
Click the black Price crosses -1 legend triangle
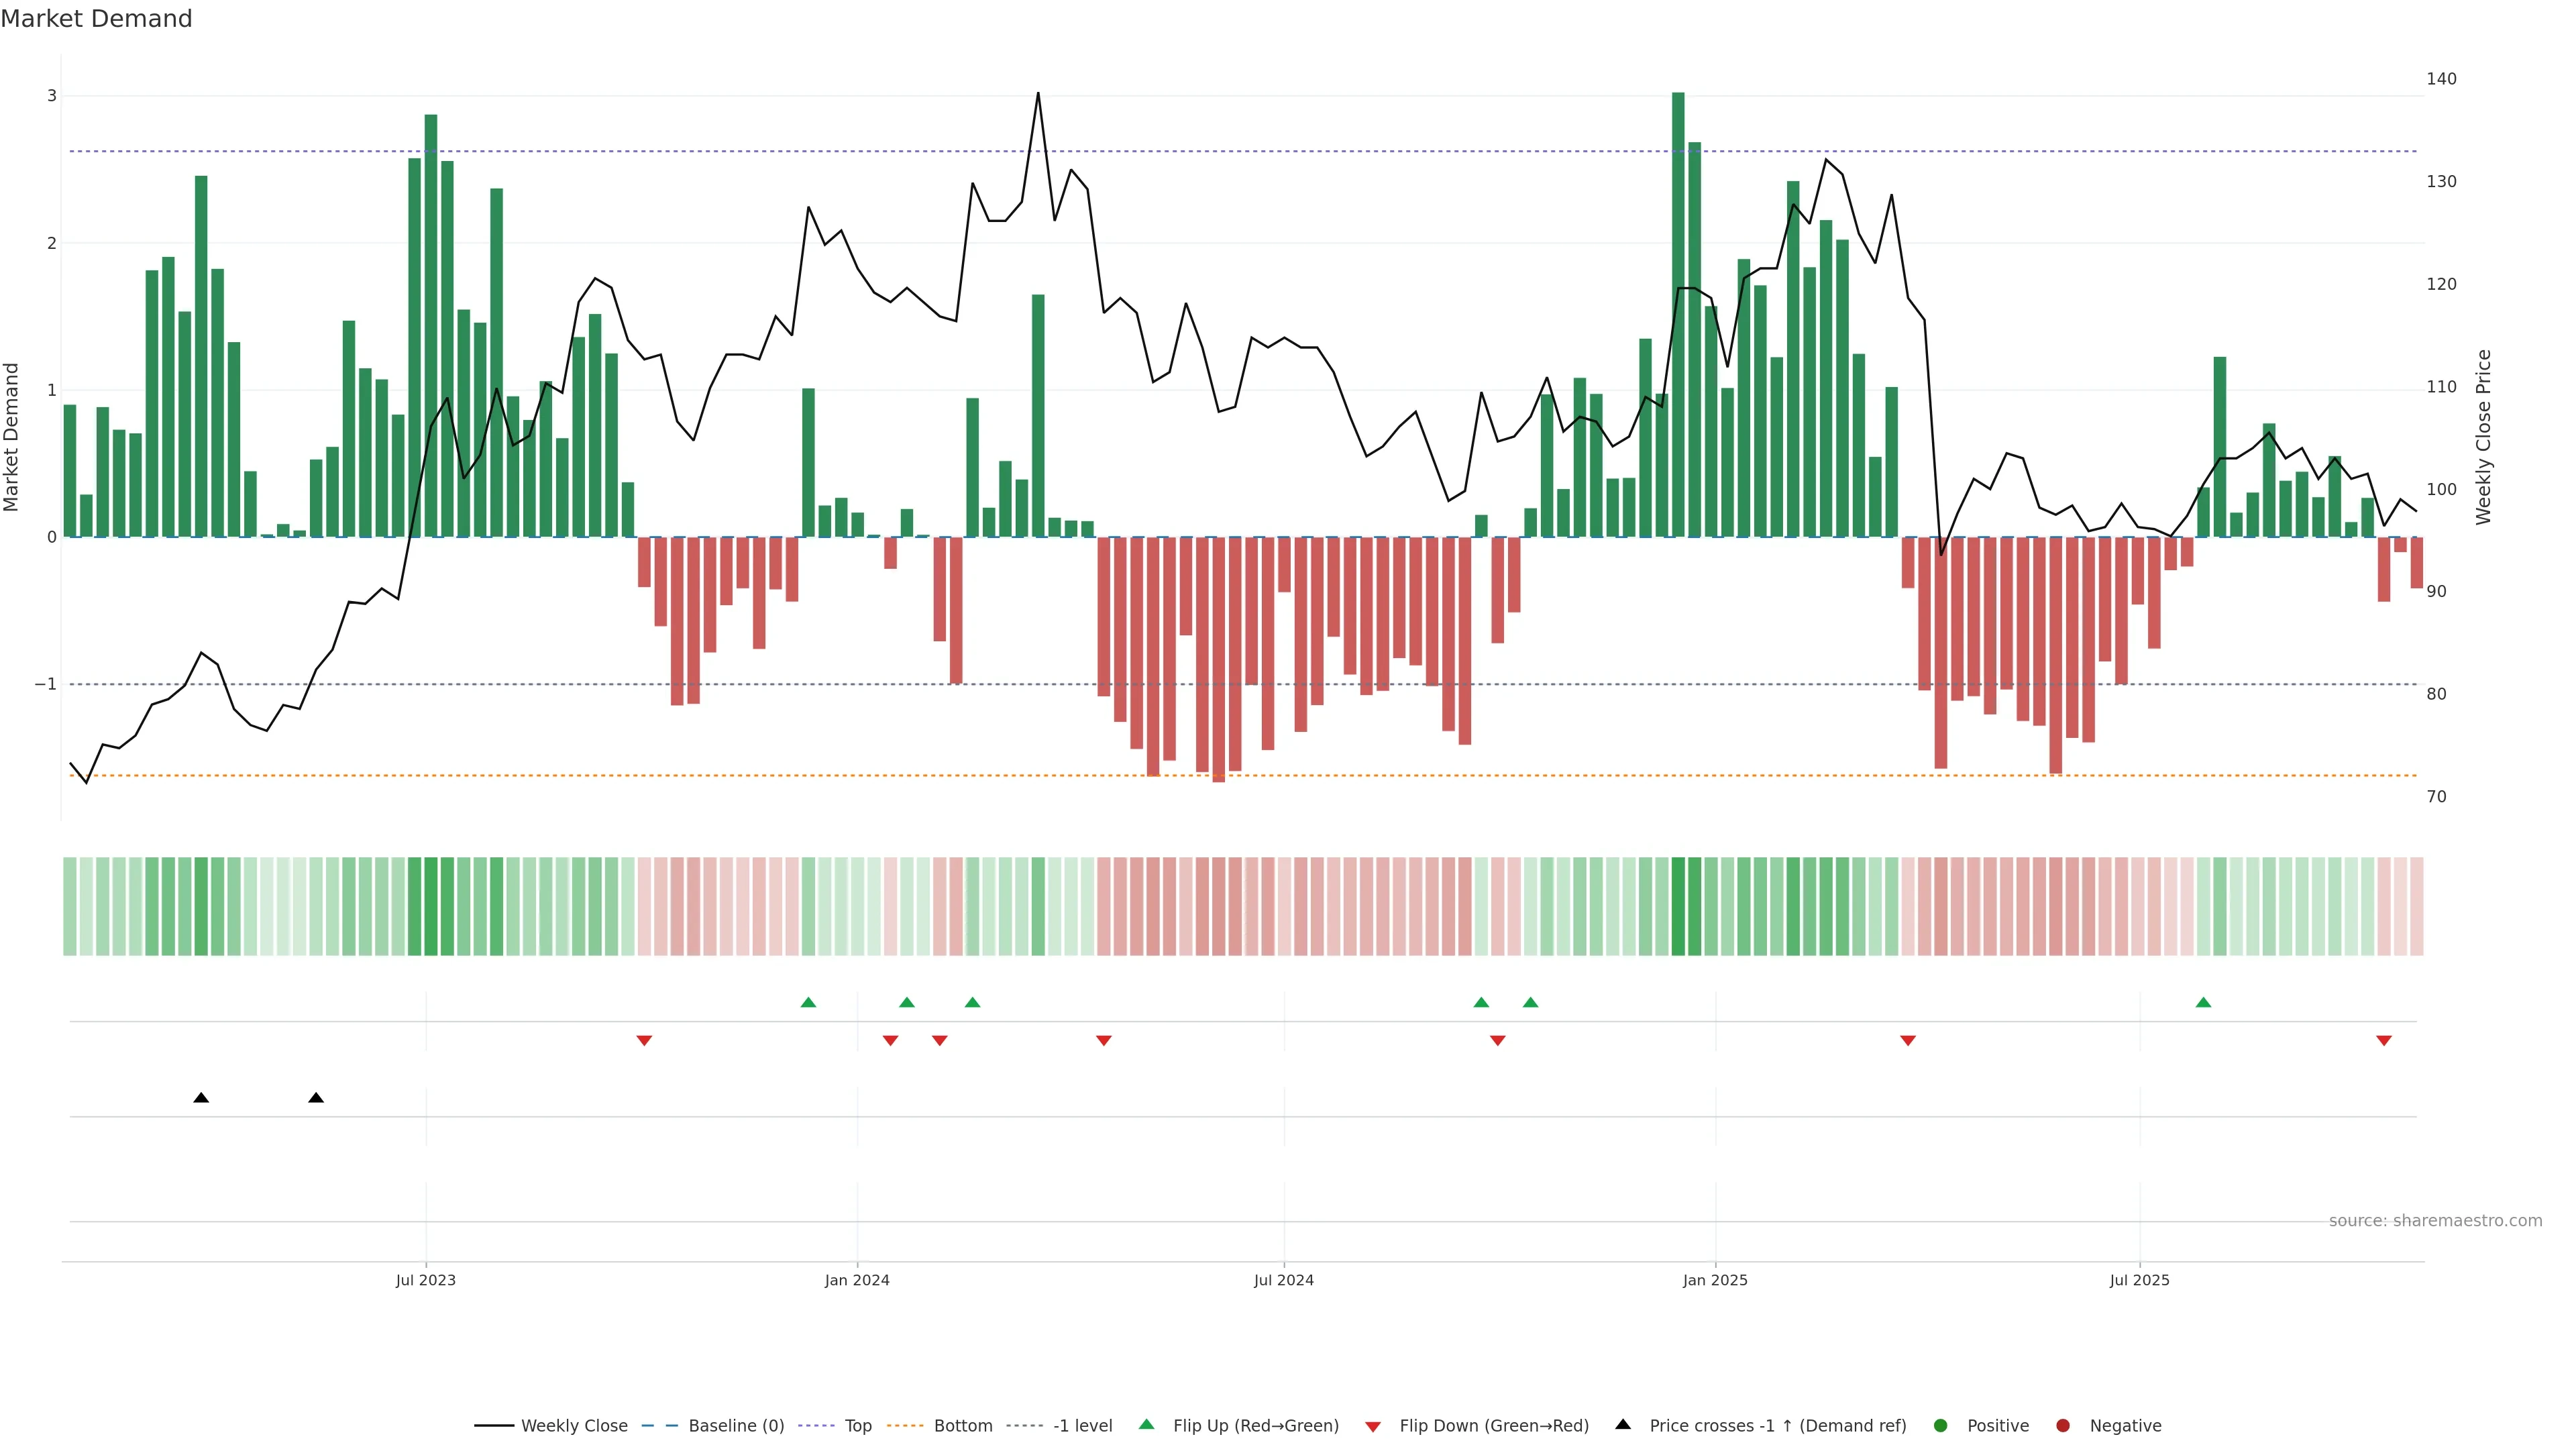pyautogui.click(x=1622, y=1424)
